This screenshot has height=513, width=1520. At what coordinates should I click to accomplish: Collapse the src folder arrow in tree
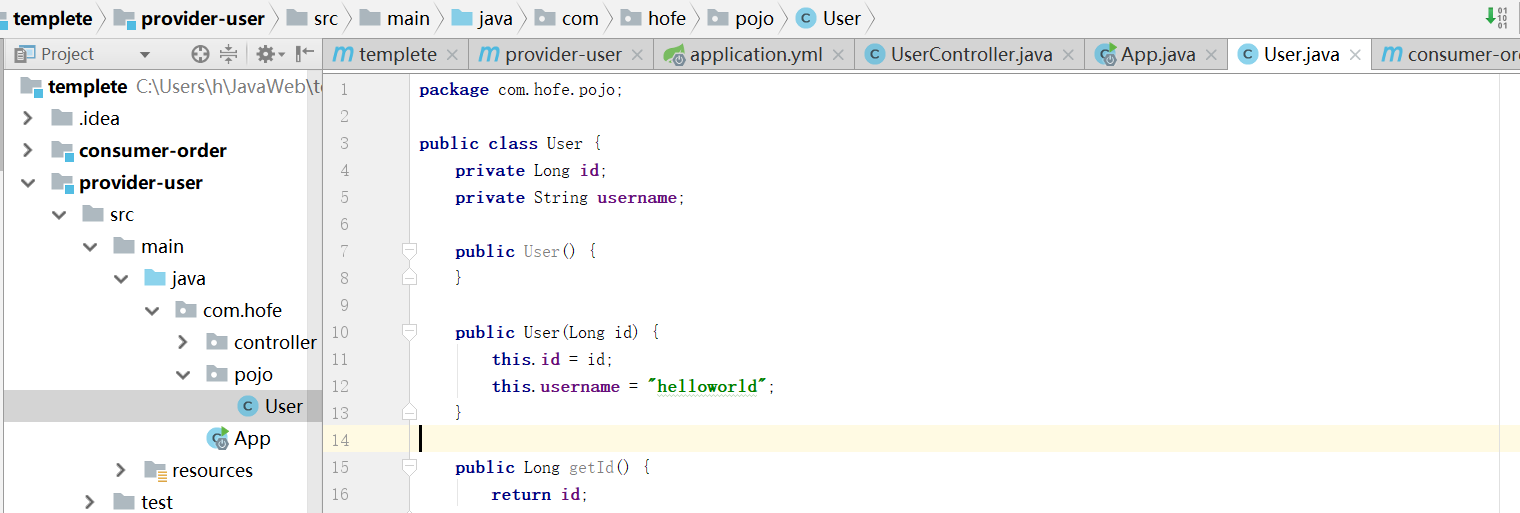(x=59, y=214)
